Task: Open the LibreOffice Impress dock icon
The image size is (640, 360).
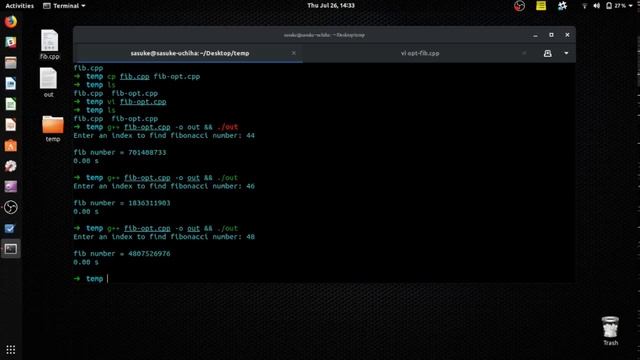Action: [11, 124]
